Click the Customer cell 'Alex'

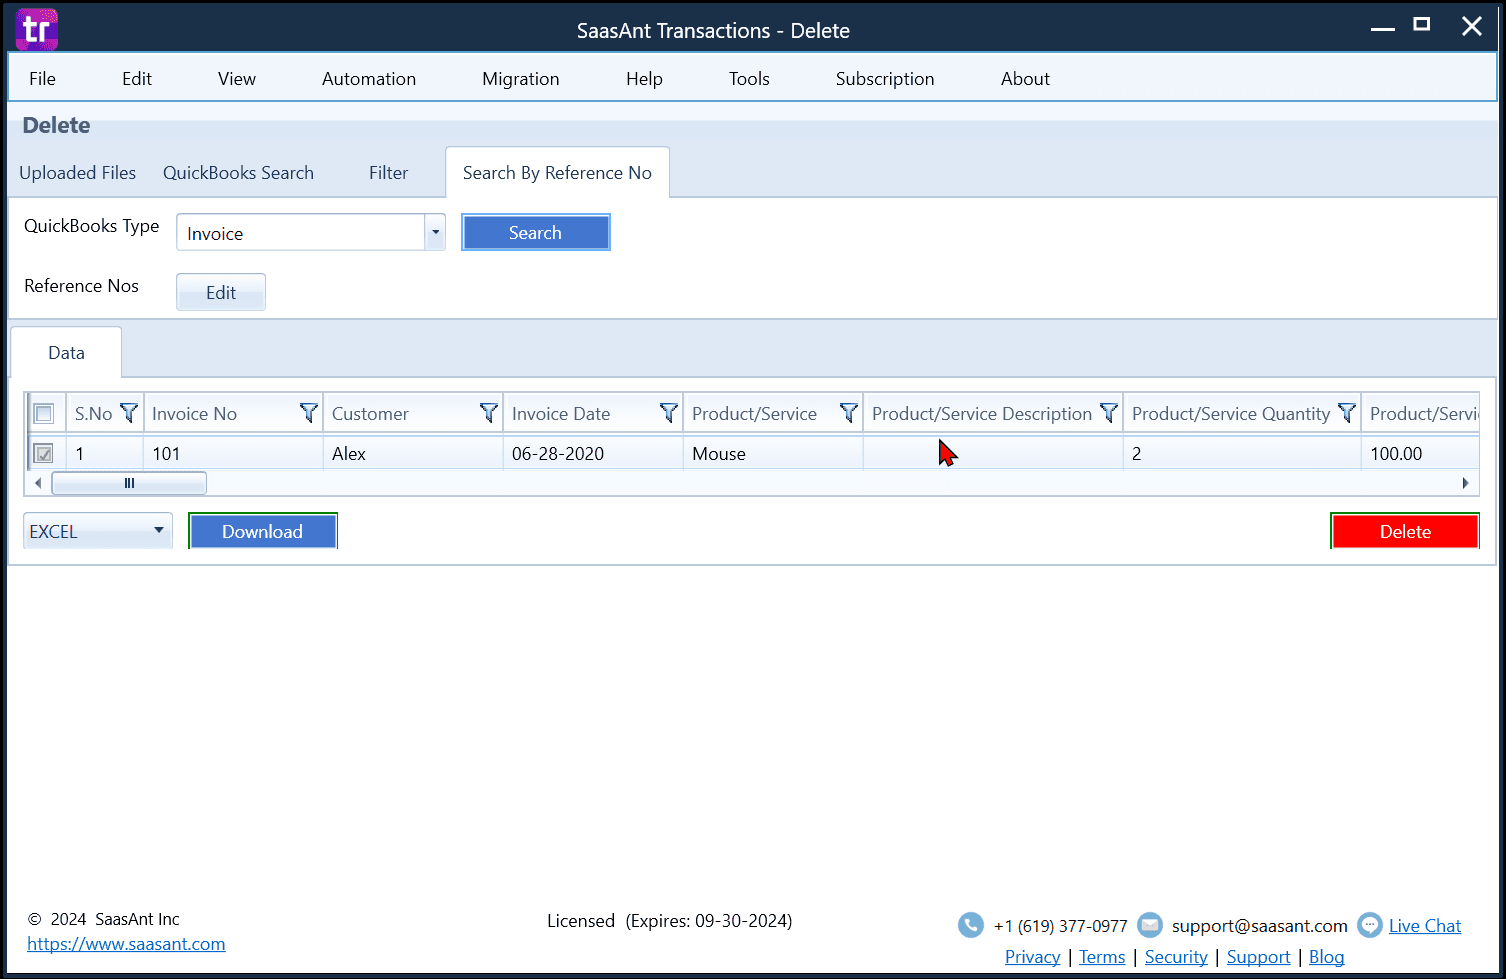click(413, 454)
